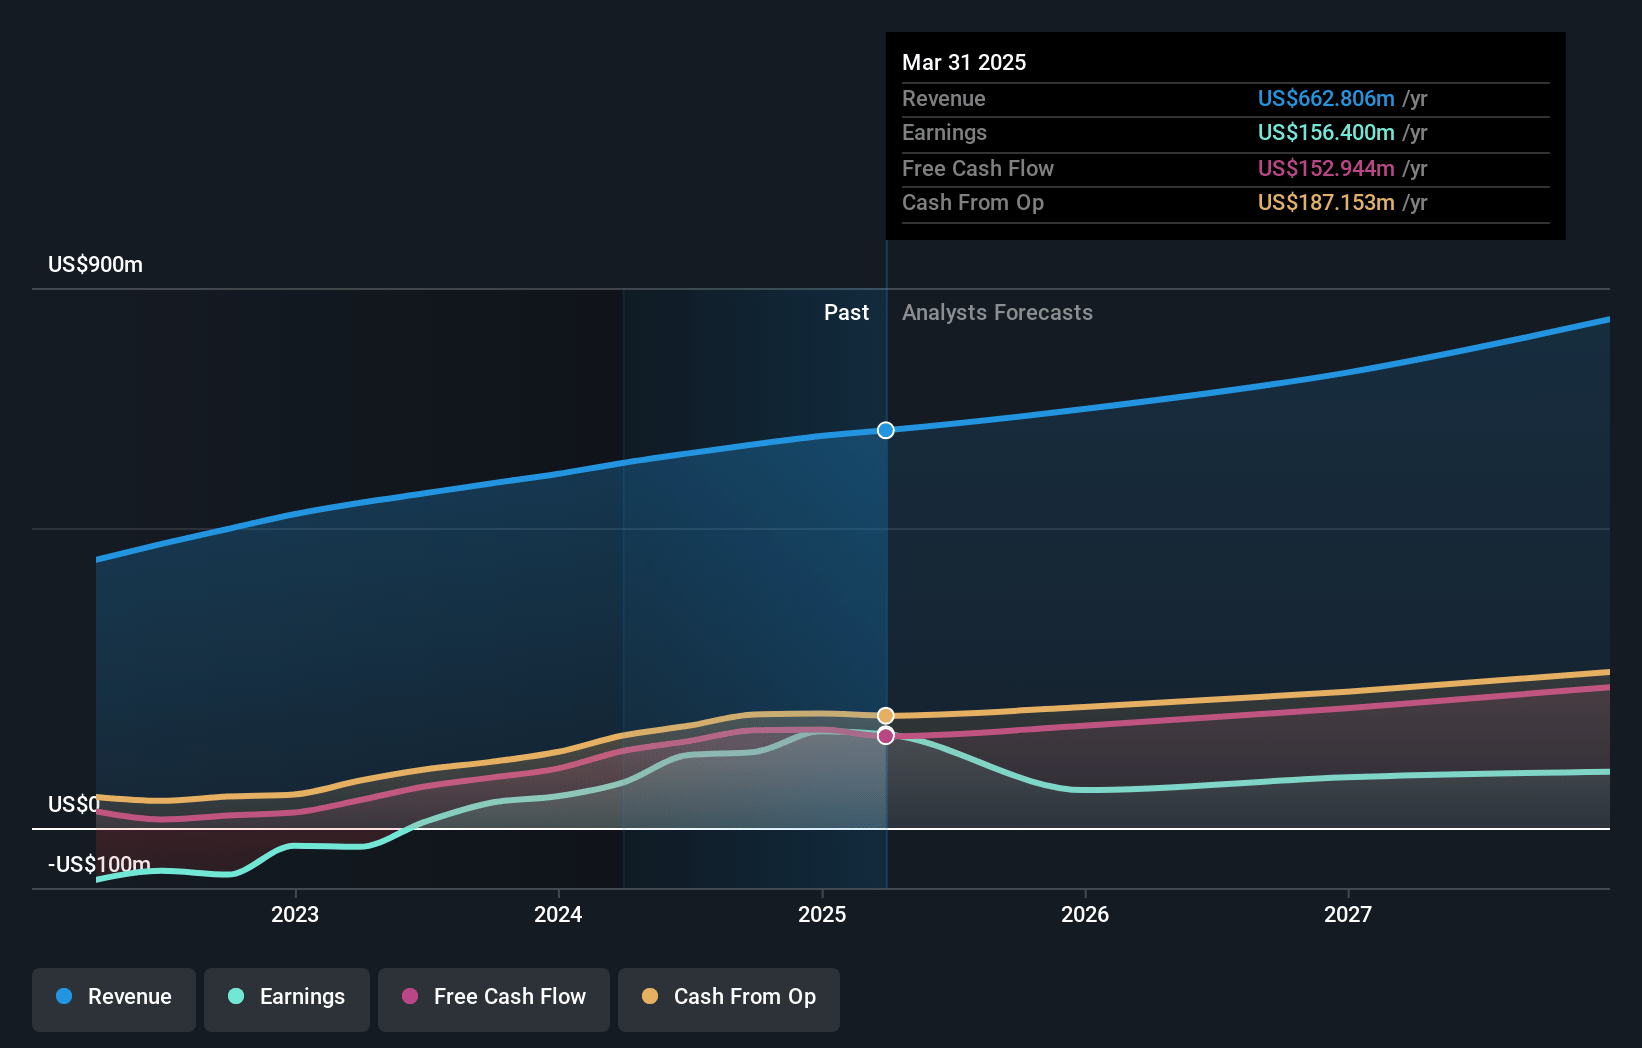Click the Cash From Op label in tooltip
This screenshot has height=1048, width=1642.
click(973, 203)
